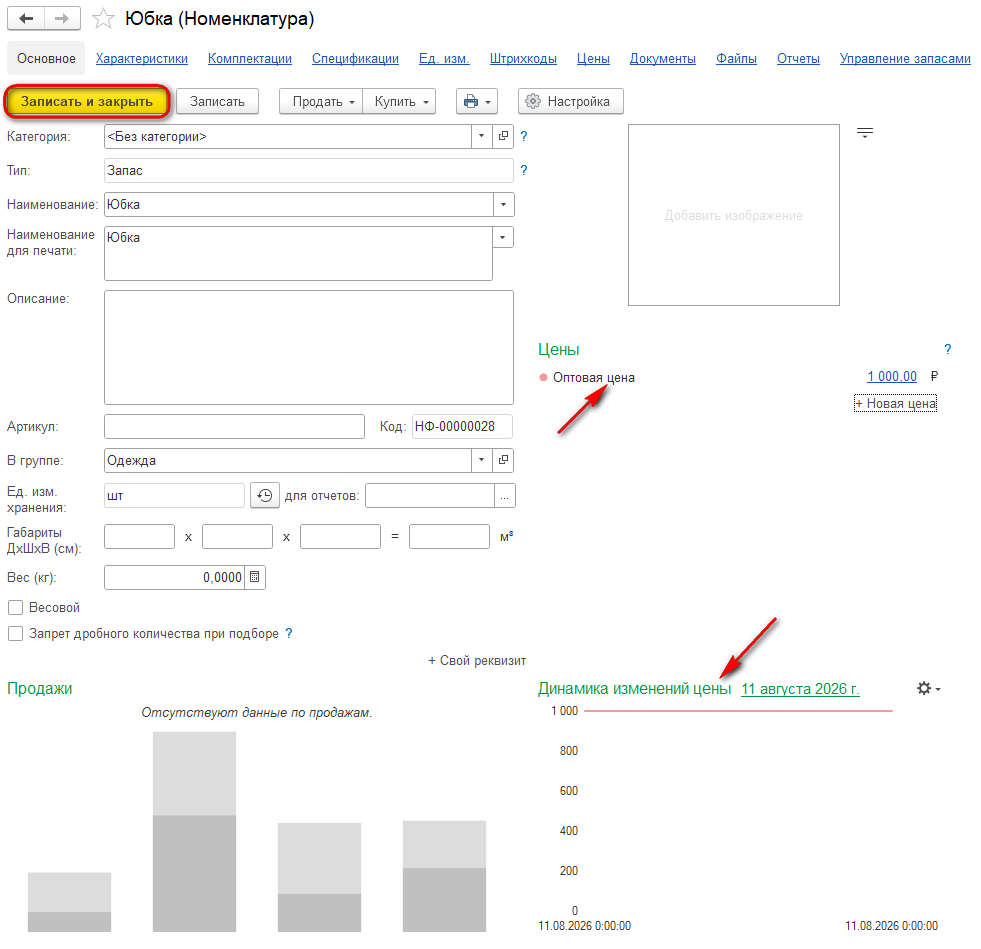Open the printer menu
The width and height of the screenshot is (981, 949).
point(477,101)
